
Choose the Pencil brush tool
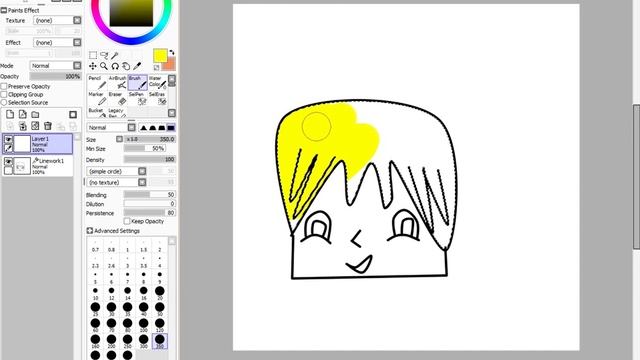(x=97, y=82)
